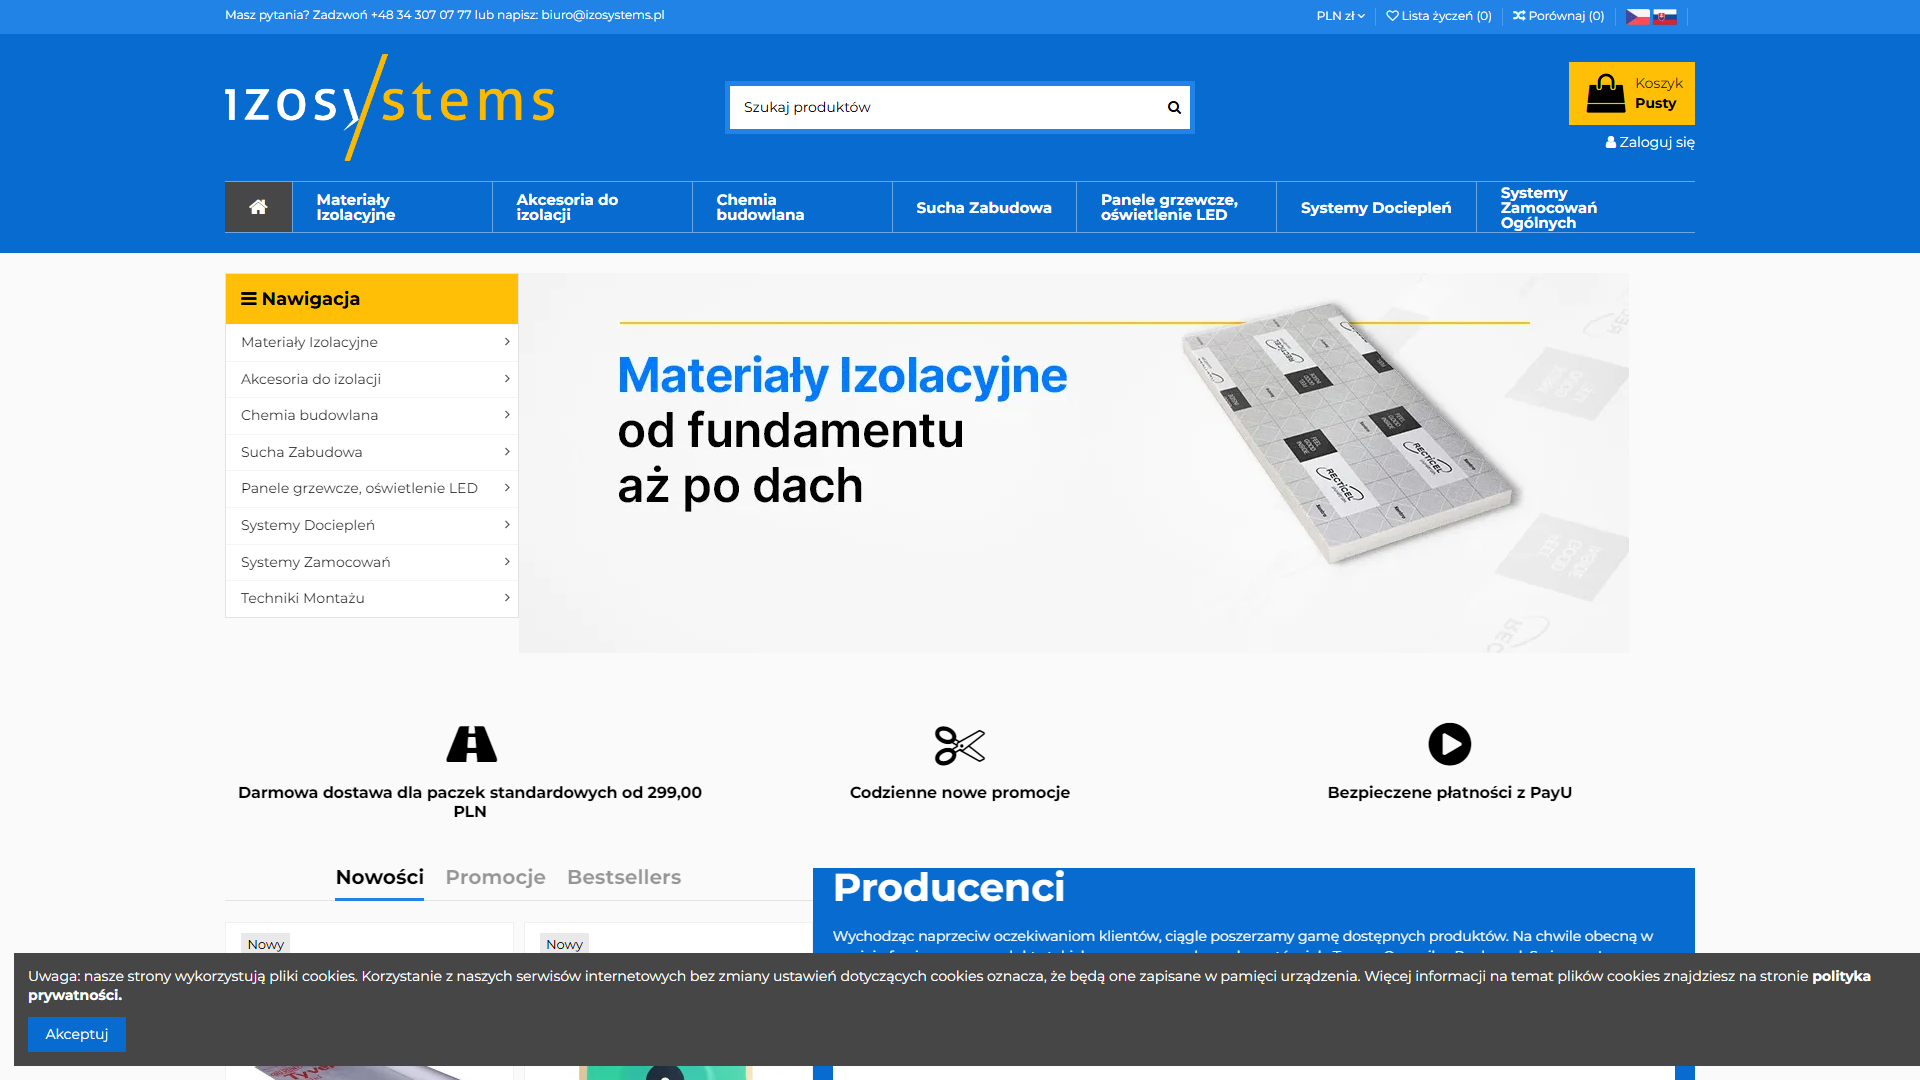The height and width of the screenshot is (1080, 1920).
Task: Open Chemia budowlana top menu
Action: pyautogui.click(x=760, y=207)
